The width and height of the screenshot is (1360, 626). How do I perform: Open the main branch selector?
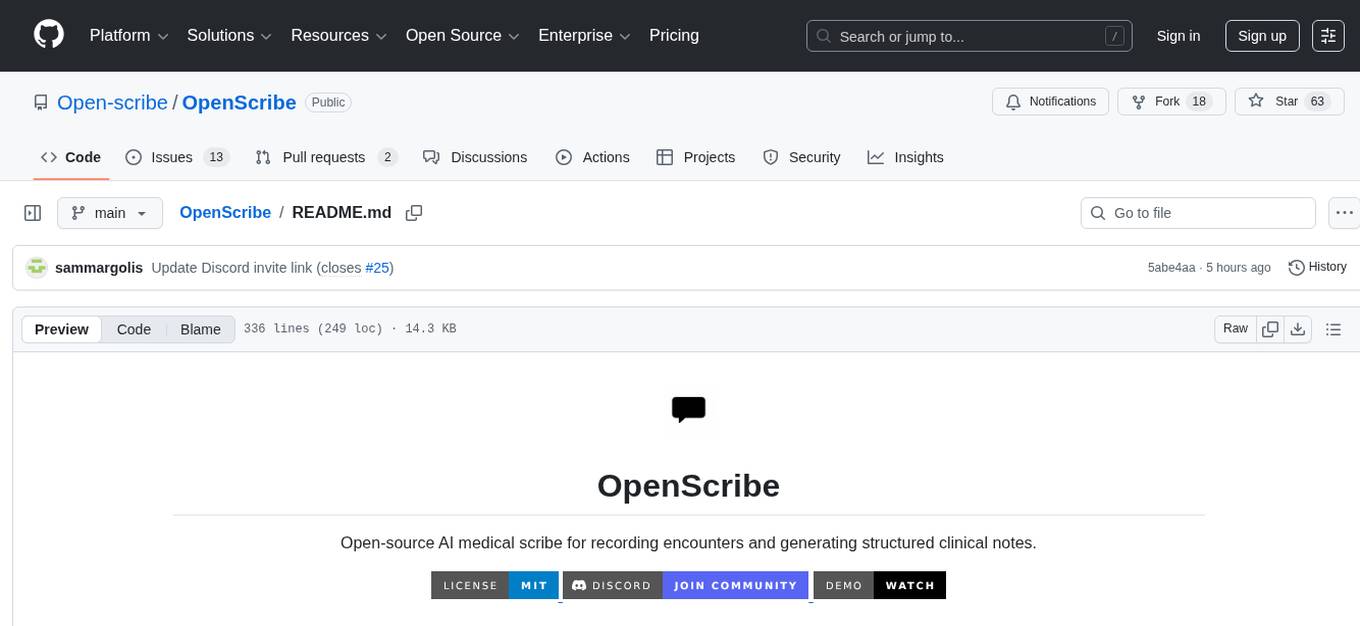pyautogui.click(x=109, y=212)
